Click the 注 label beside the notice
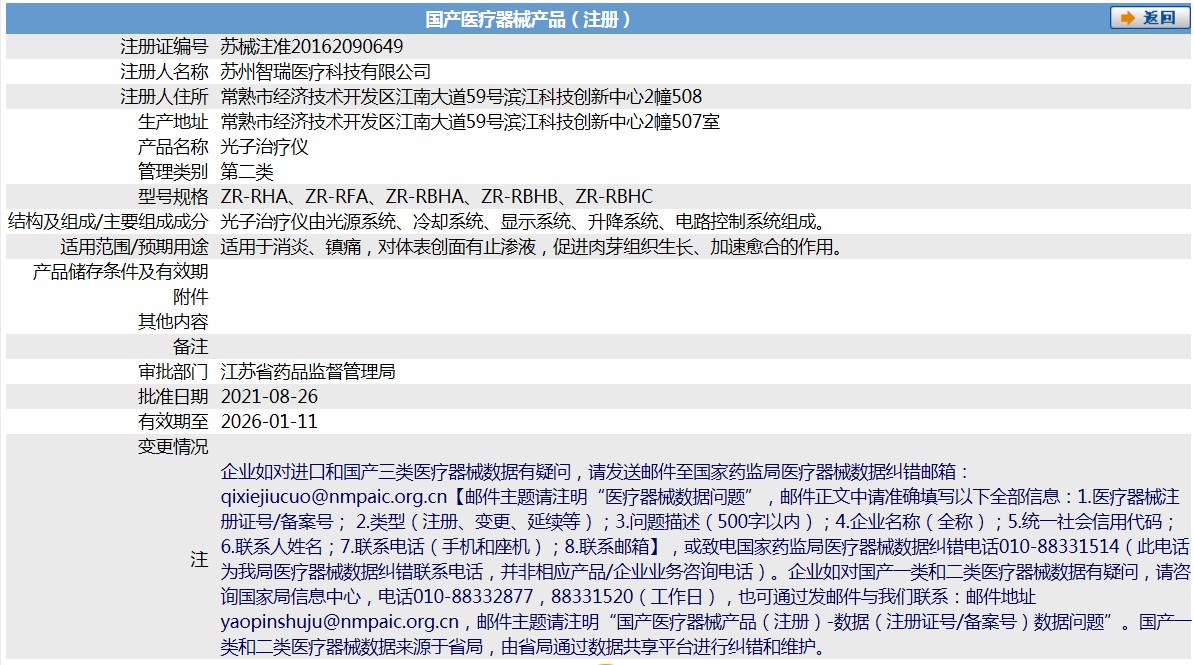The image size is (1194, 665). [199, 559]
